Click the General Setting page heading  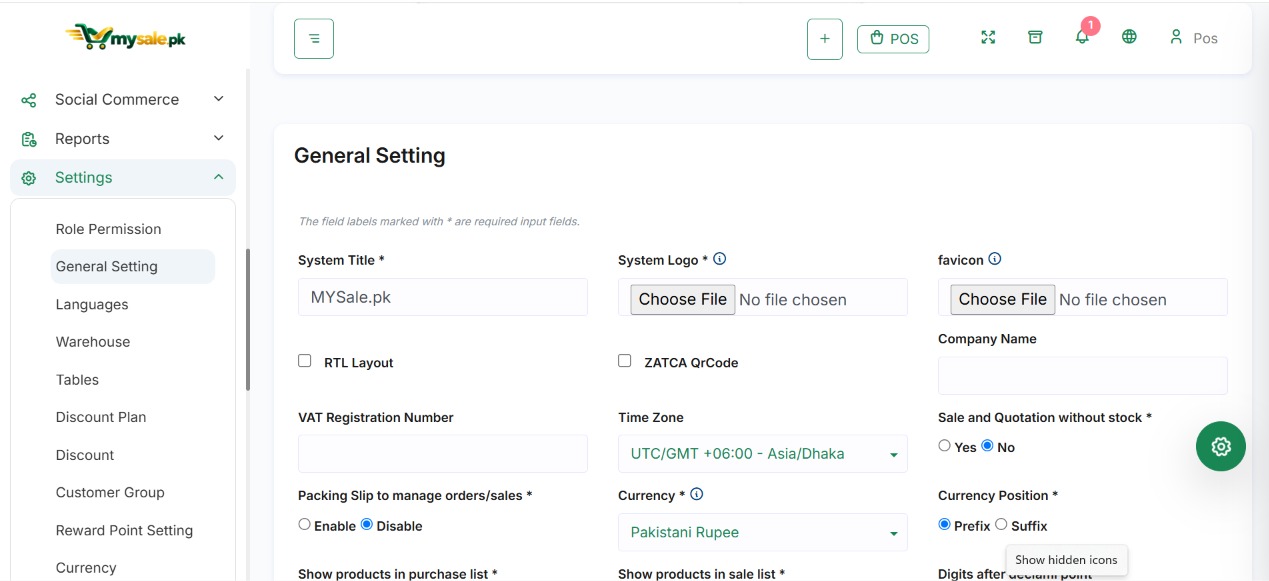370,156
